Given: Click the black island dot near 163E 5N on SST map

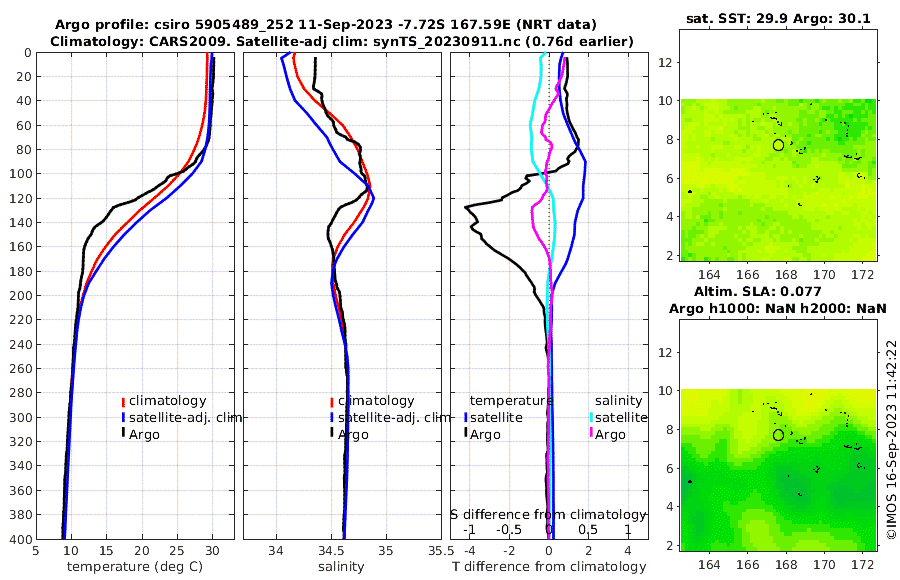Looking at the screenshot, I should [690, 191].
